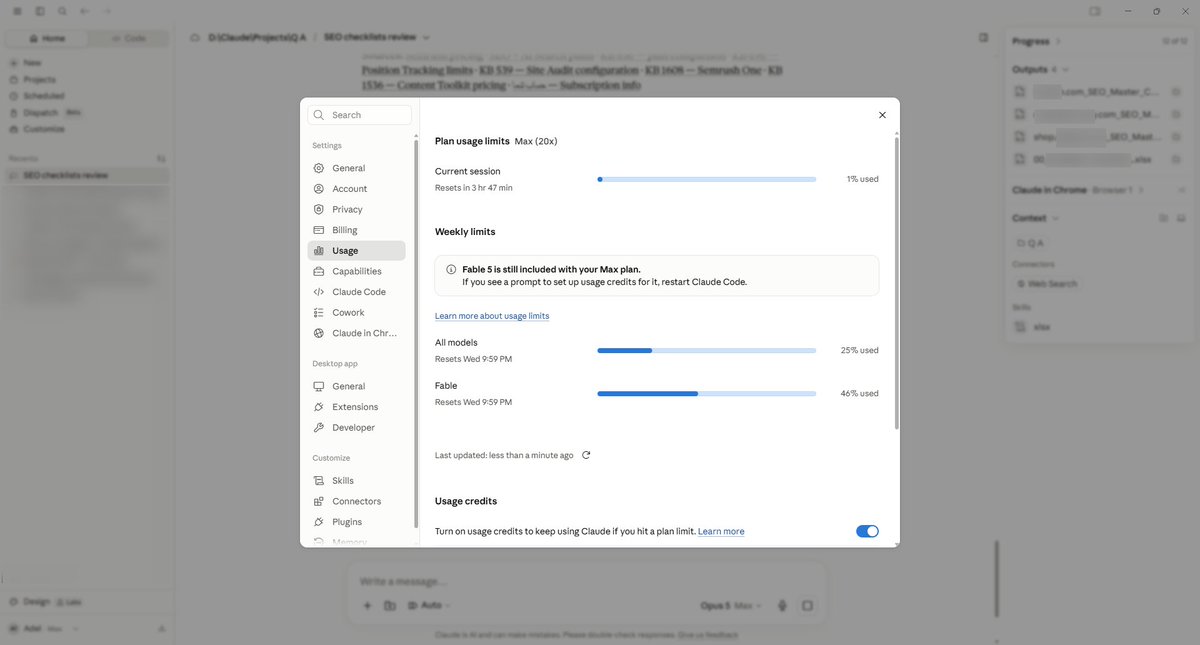Click the Resets in 3 hr 47 min text
The height and width of the screenshot is (645, 1200).
pyautogui.click(x=474, y=188)
